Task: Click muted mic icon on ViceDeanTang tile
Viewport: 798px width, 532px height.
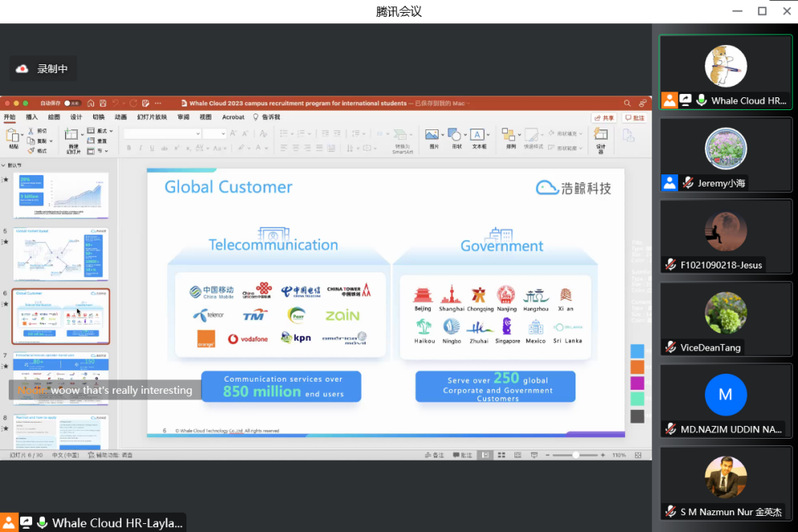Action: [671, 347]
